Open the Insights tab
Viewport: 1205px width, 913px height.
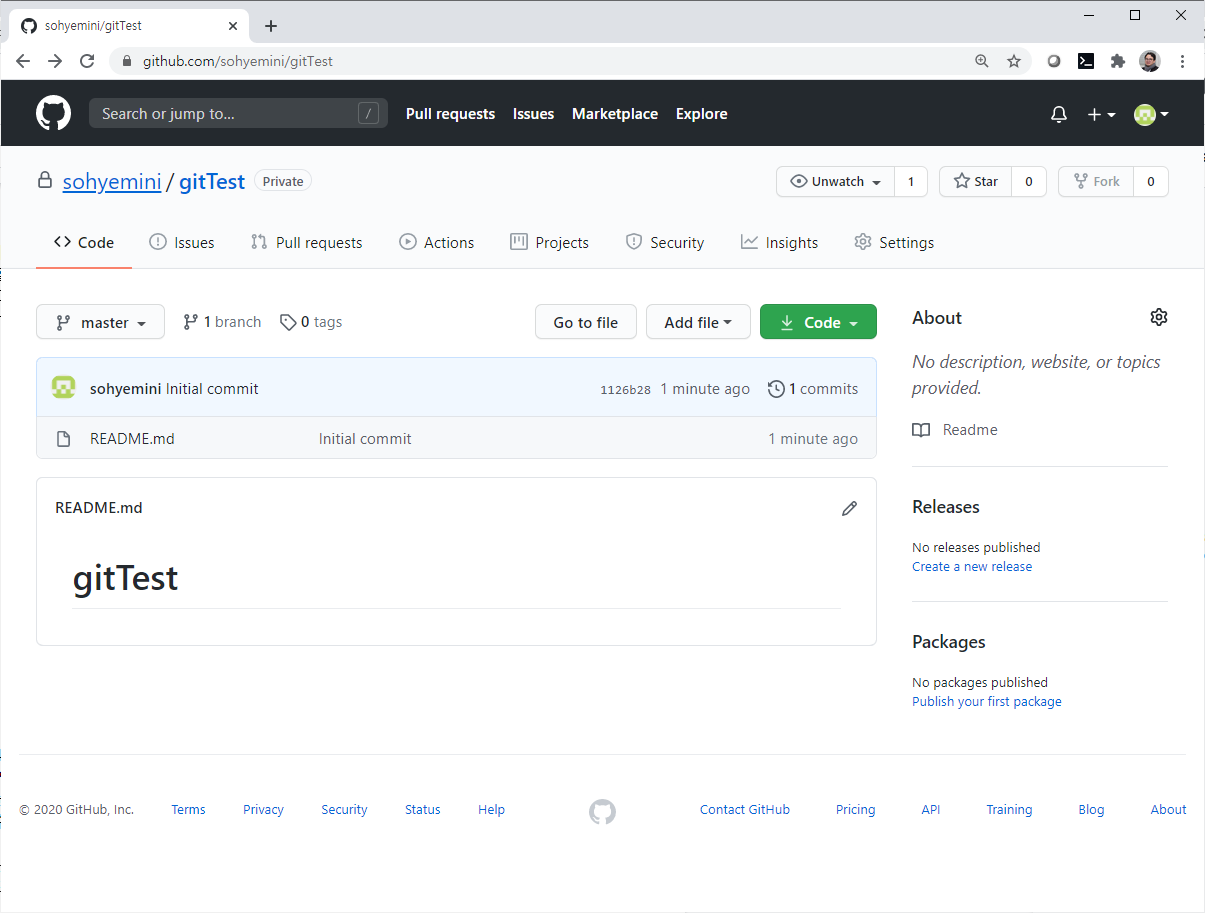(780, 242)
